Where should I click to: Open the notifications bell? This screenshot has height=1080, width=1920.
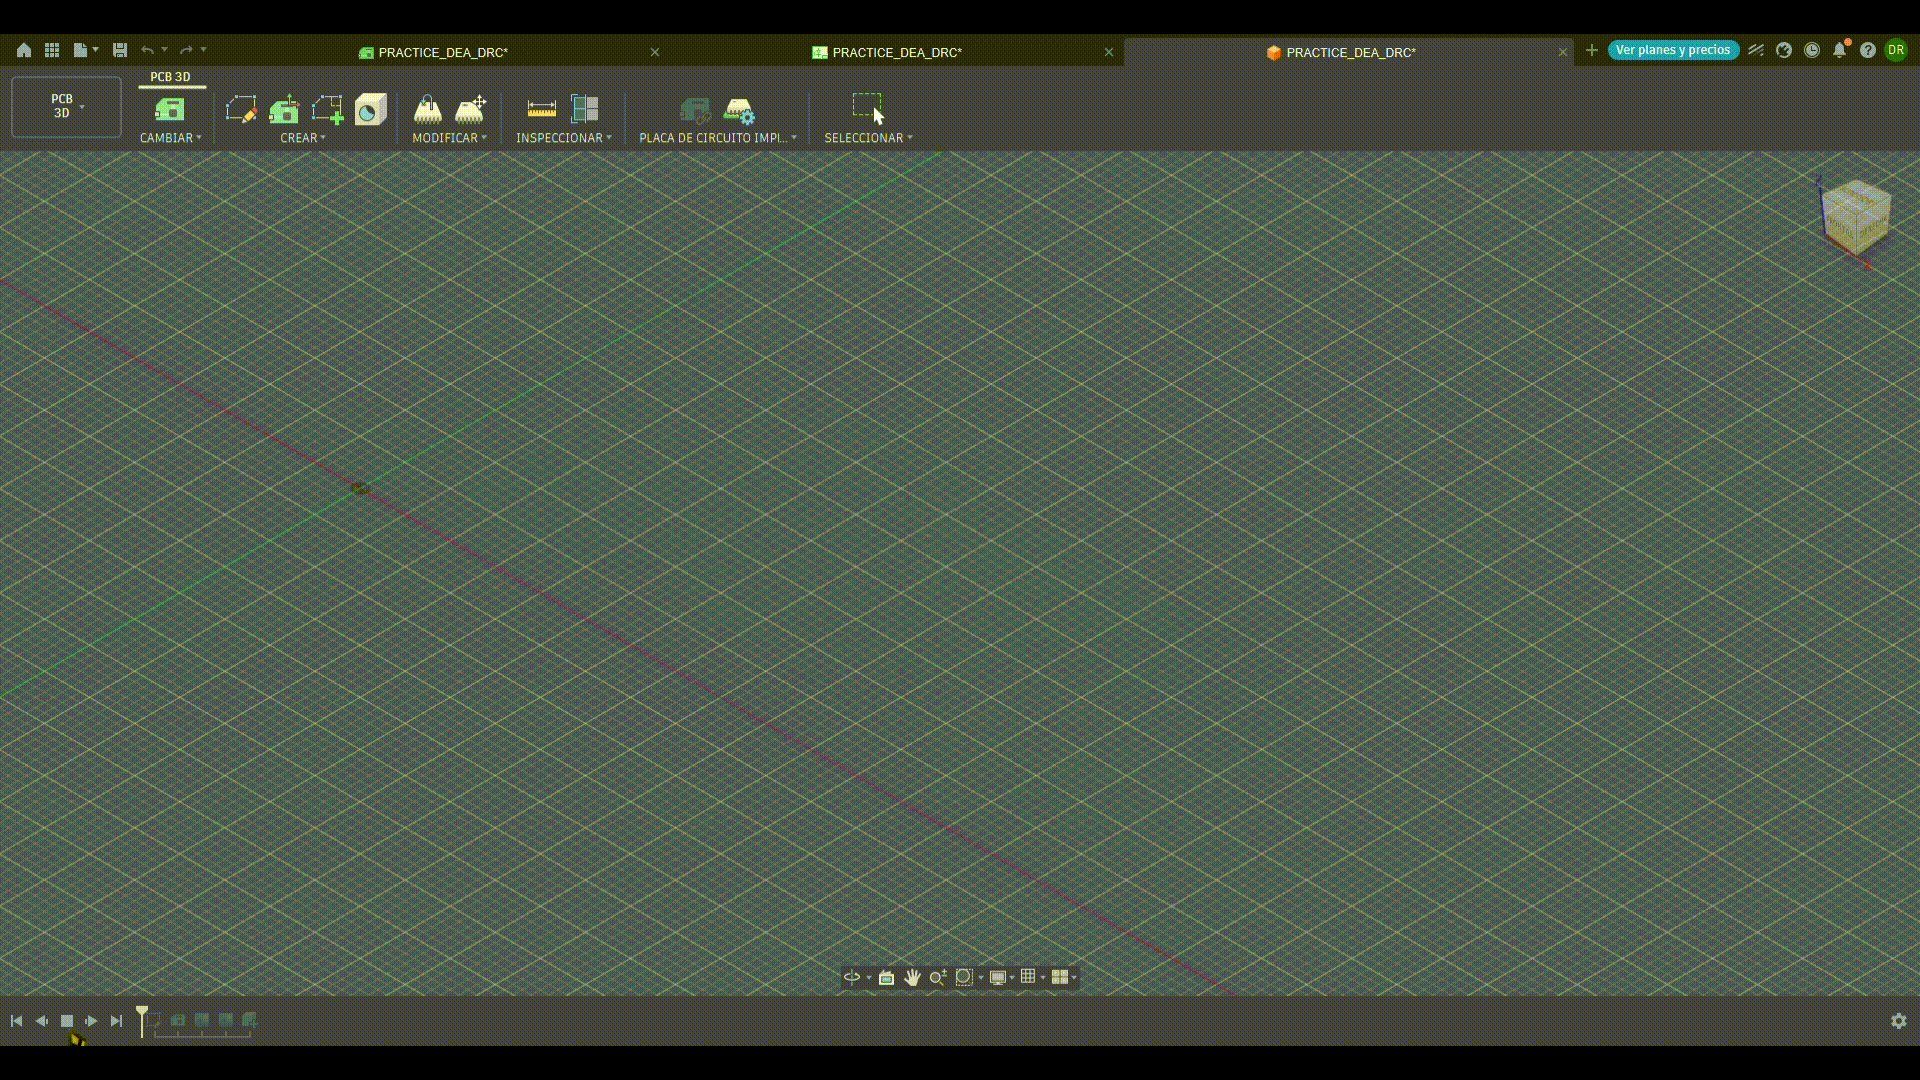(x=1840, y=50)
